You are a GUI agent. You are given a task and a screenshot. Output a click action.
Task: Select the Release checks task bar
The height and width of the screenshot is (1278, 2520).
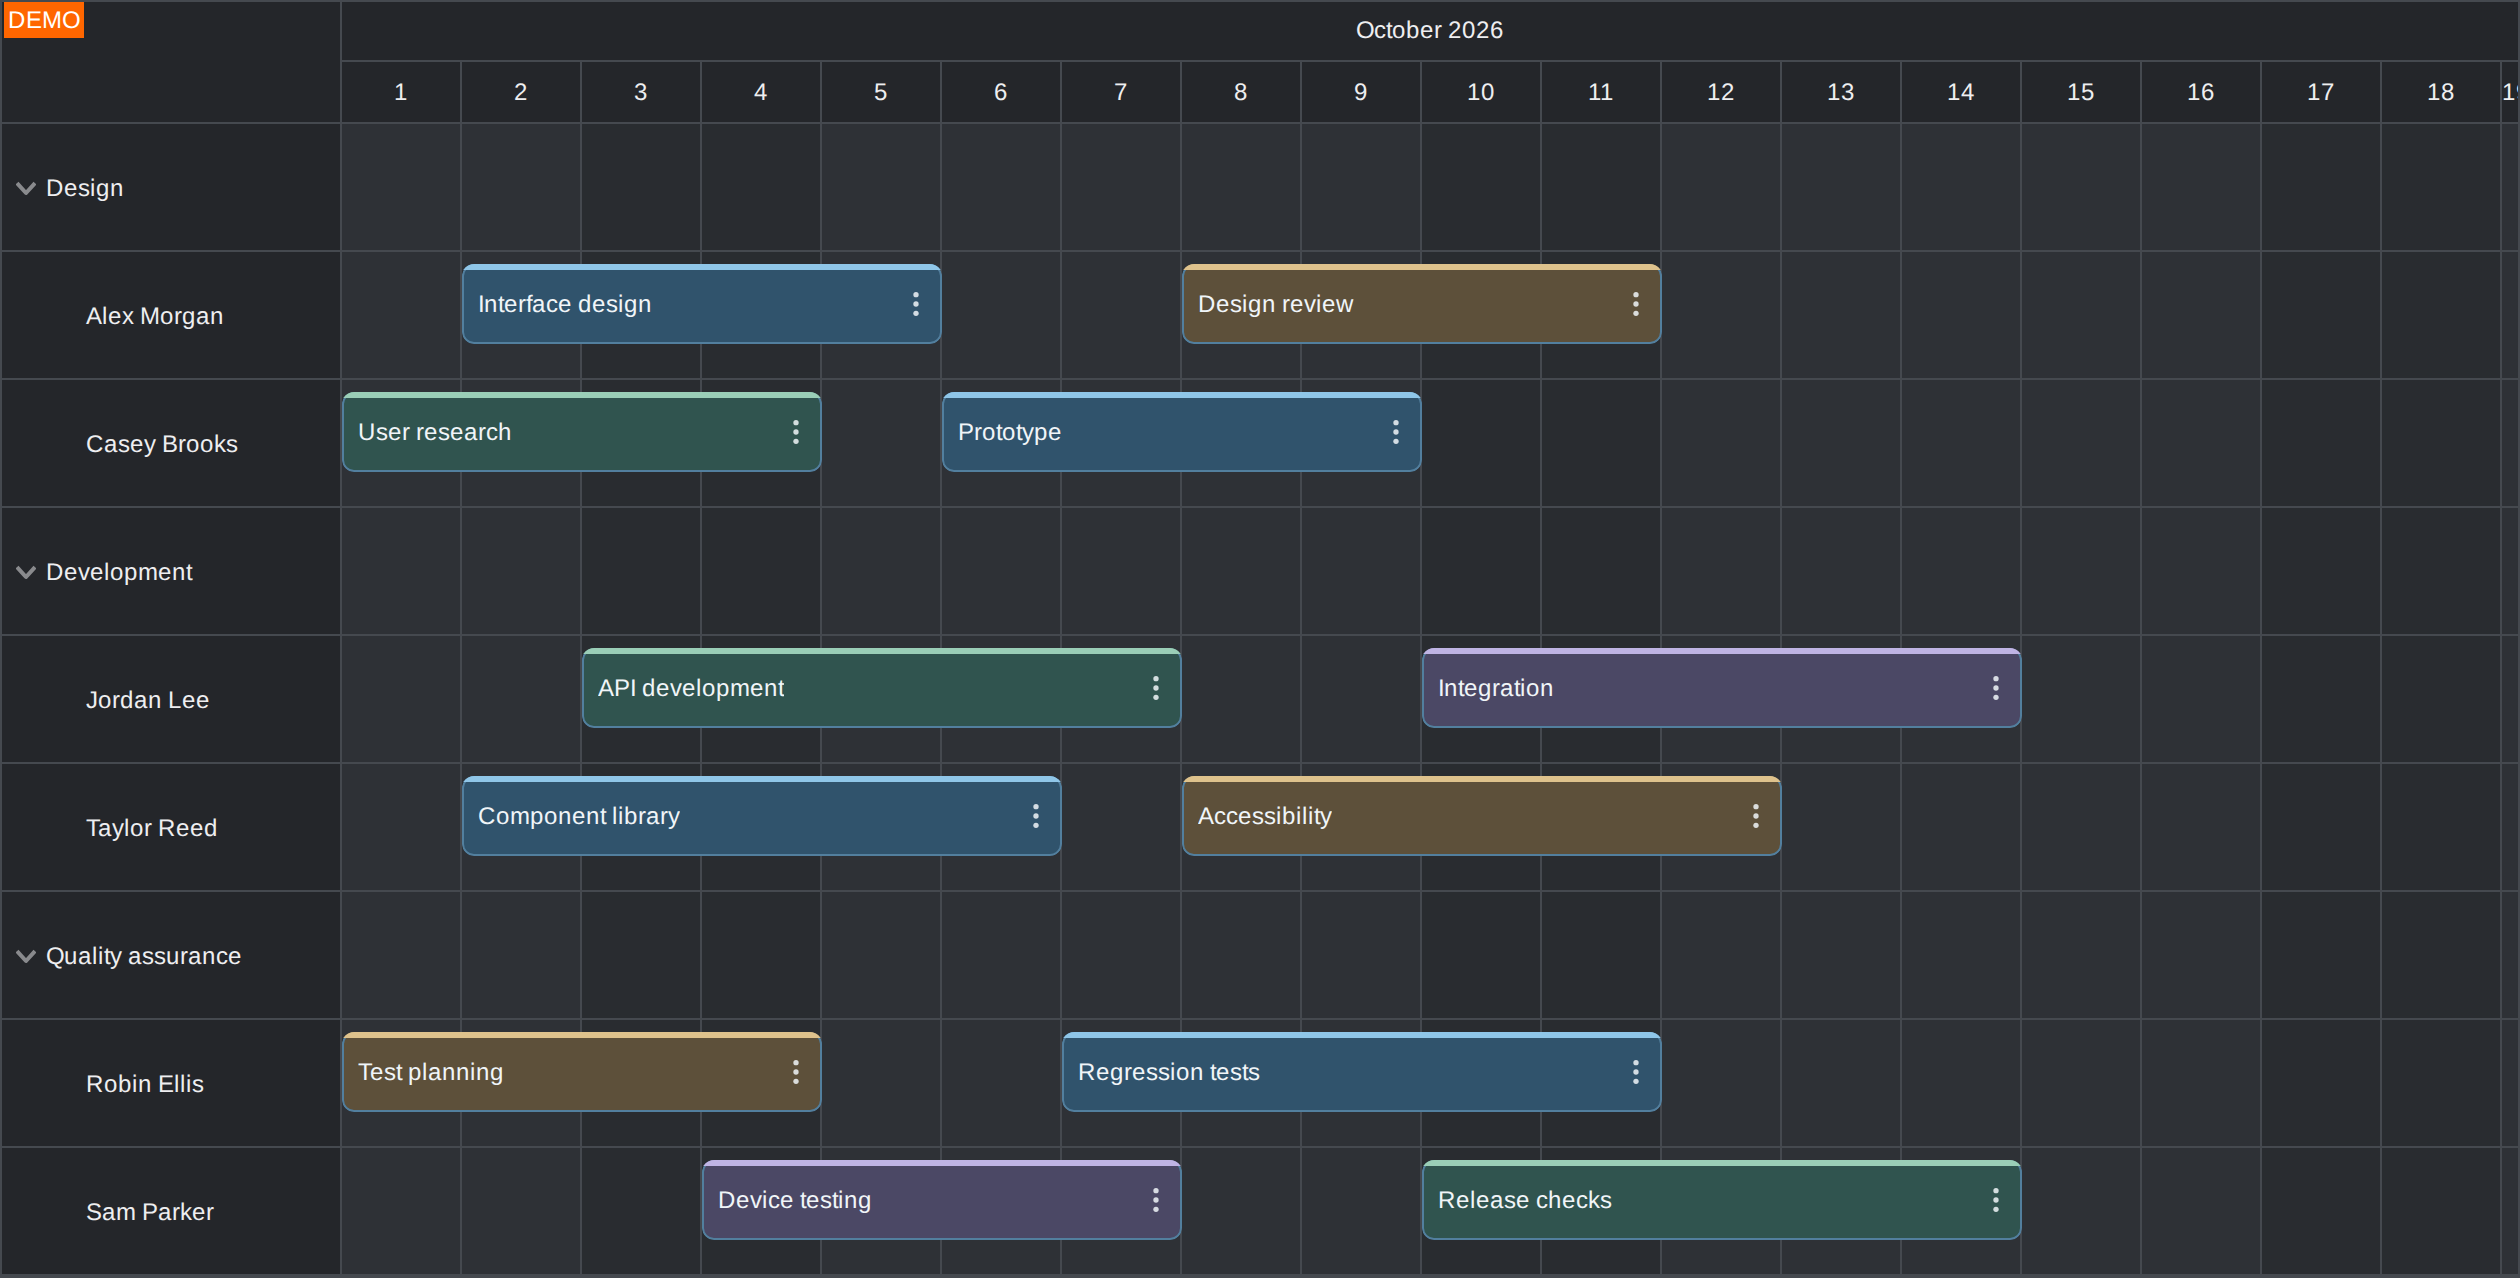click(1721, 1200)
